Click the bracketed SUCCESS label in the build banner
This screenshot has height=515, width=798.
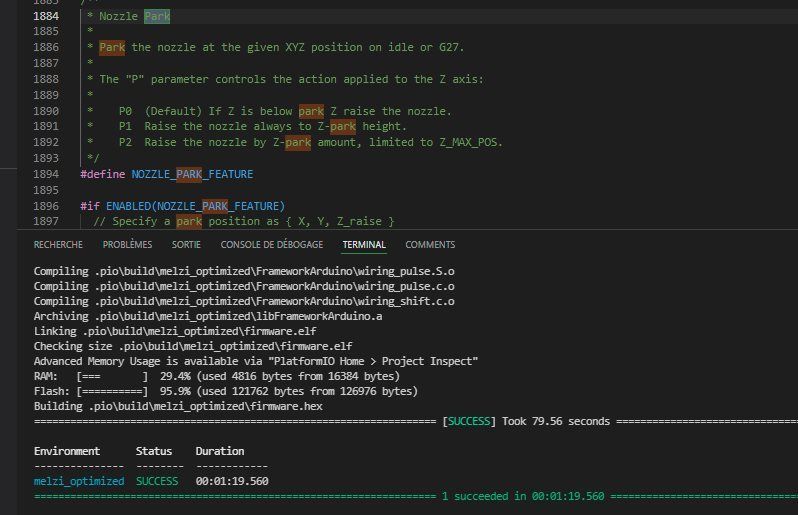click(x=468, y=421)
